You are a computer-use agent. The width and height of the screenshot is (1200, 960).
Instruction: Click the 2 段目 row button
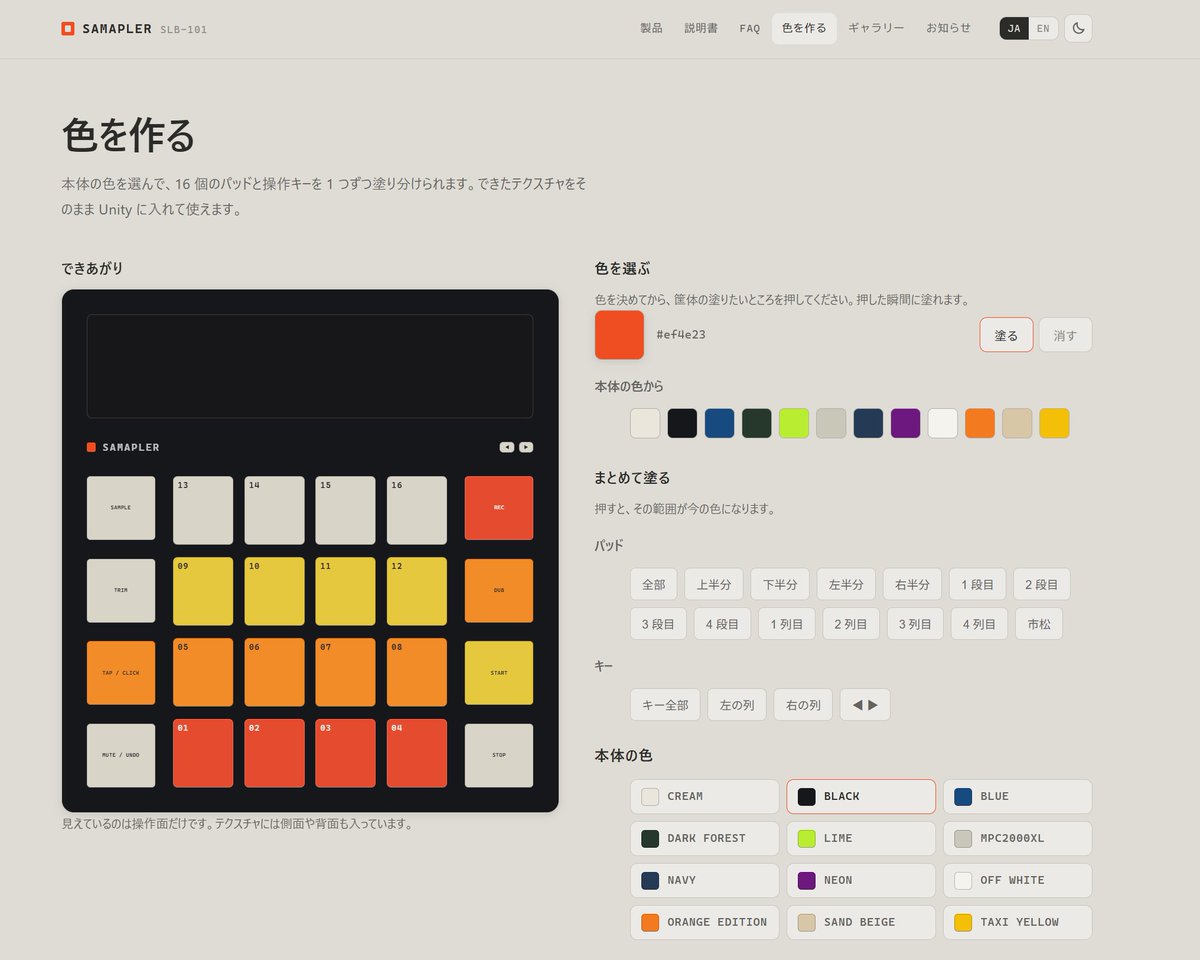click(1042, 584)
